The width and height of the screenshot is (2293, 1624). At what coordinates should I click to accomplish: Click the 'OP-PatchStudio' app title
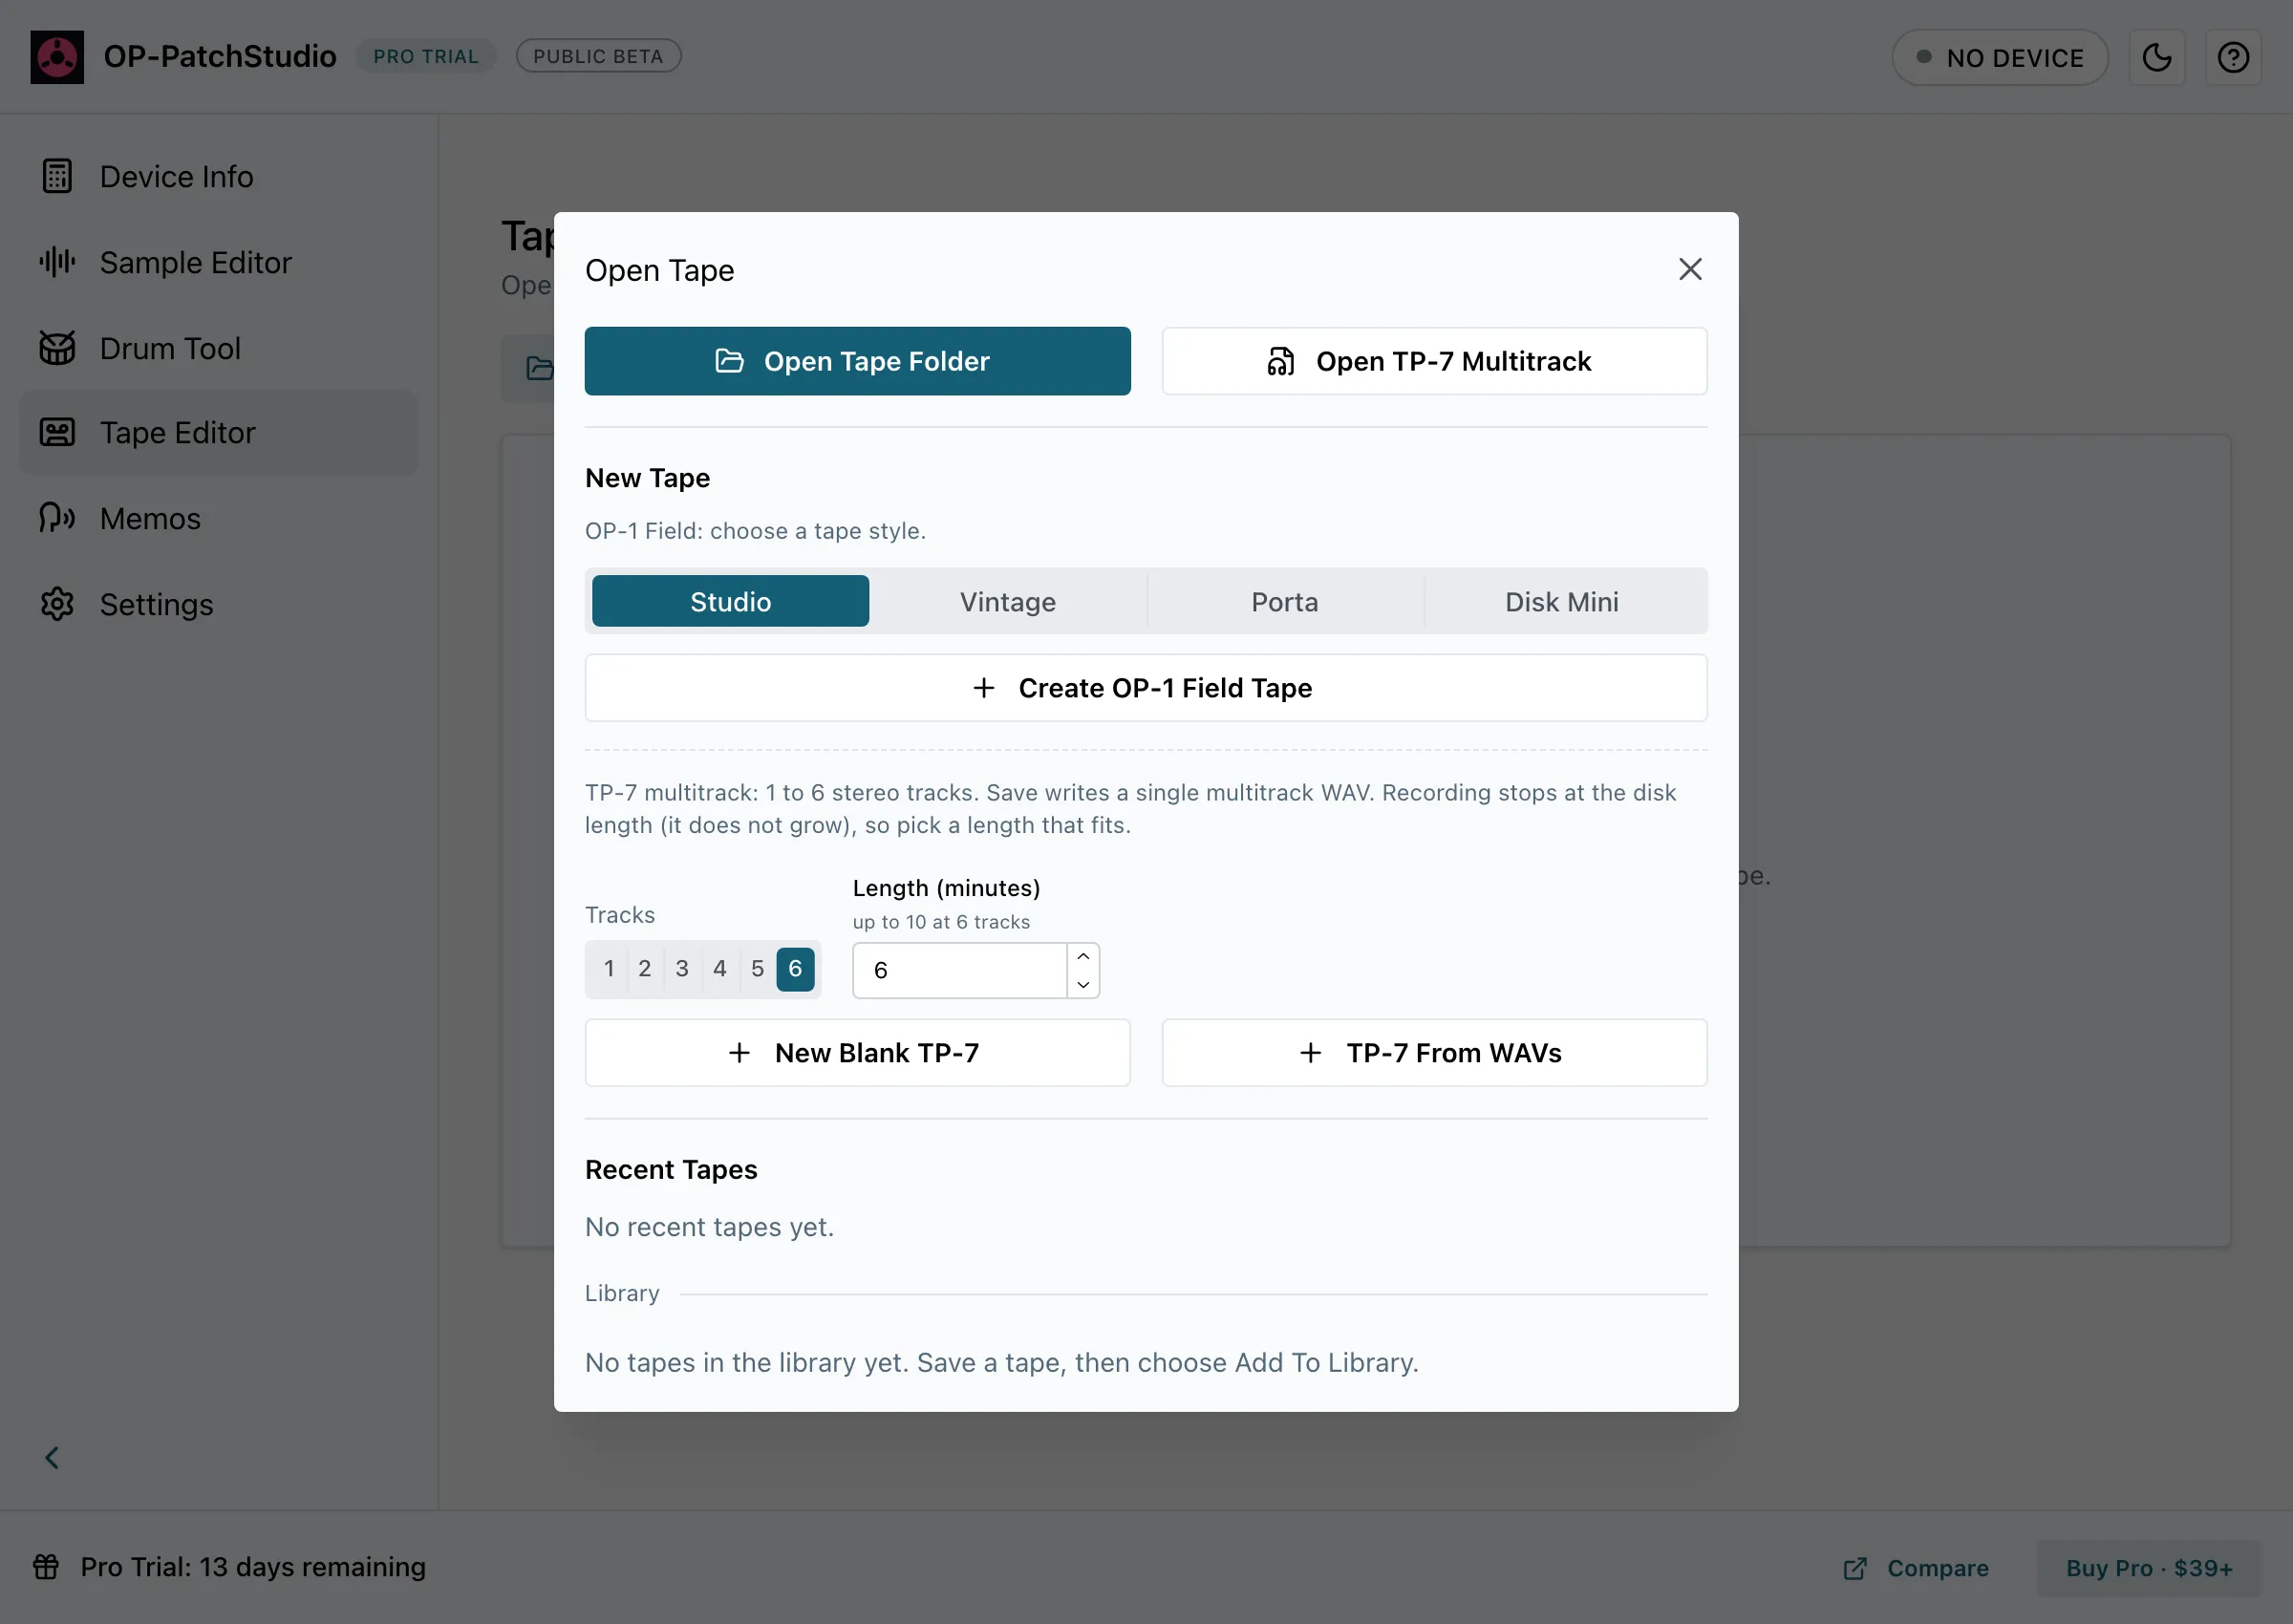point(220,56)
